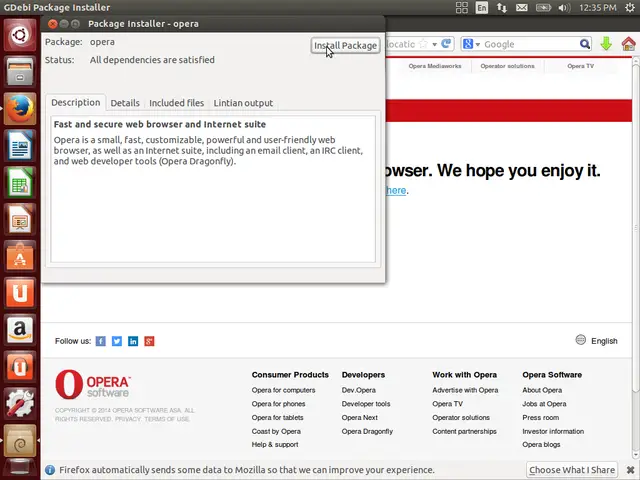Click the Choose What I Share button

point(572,470)
